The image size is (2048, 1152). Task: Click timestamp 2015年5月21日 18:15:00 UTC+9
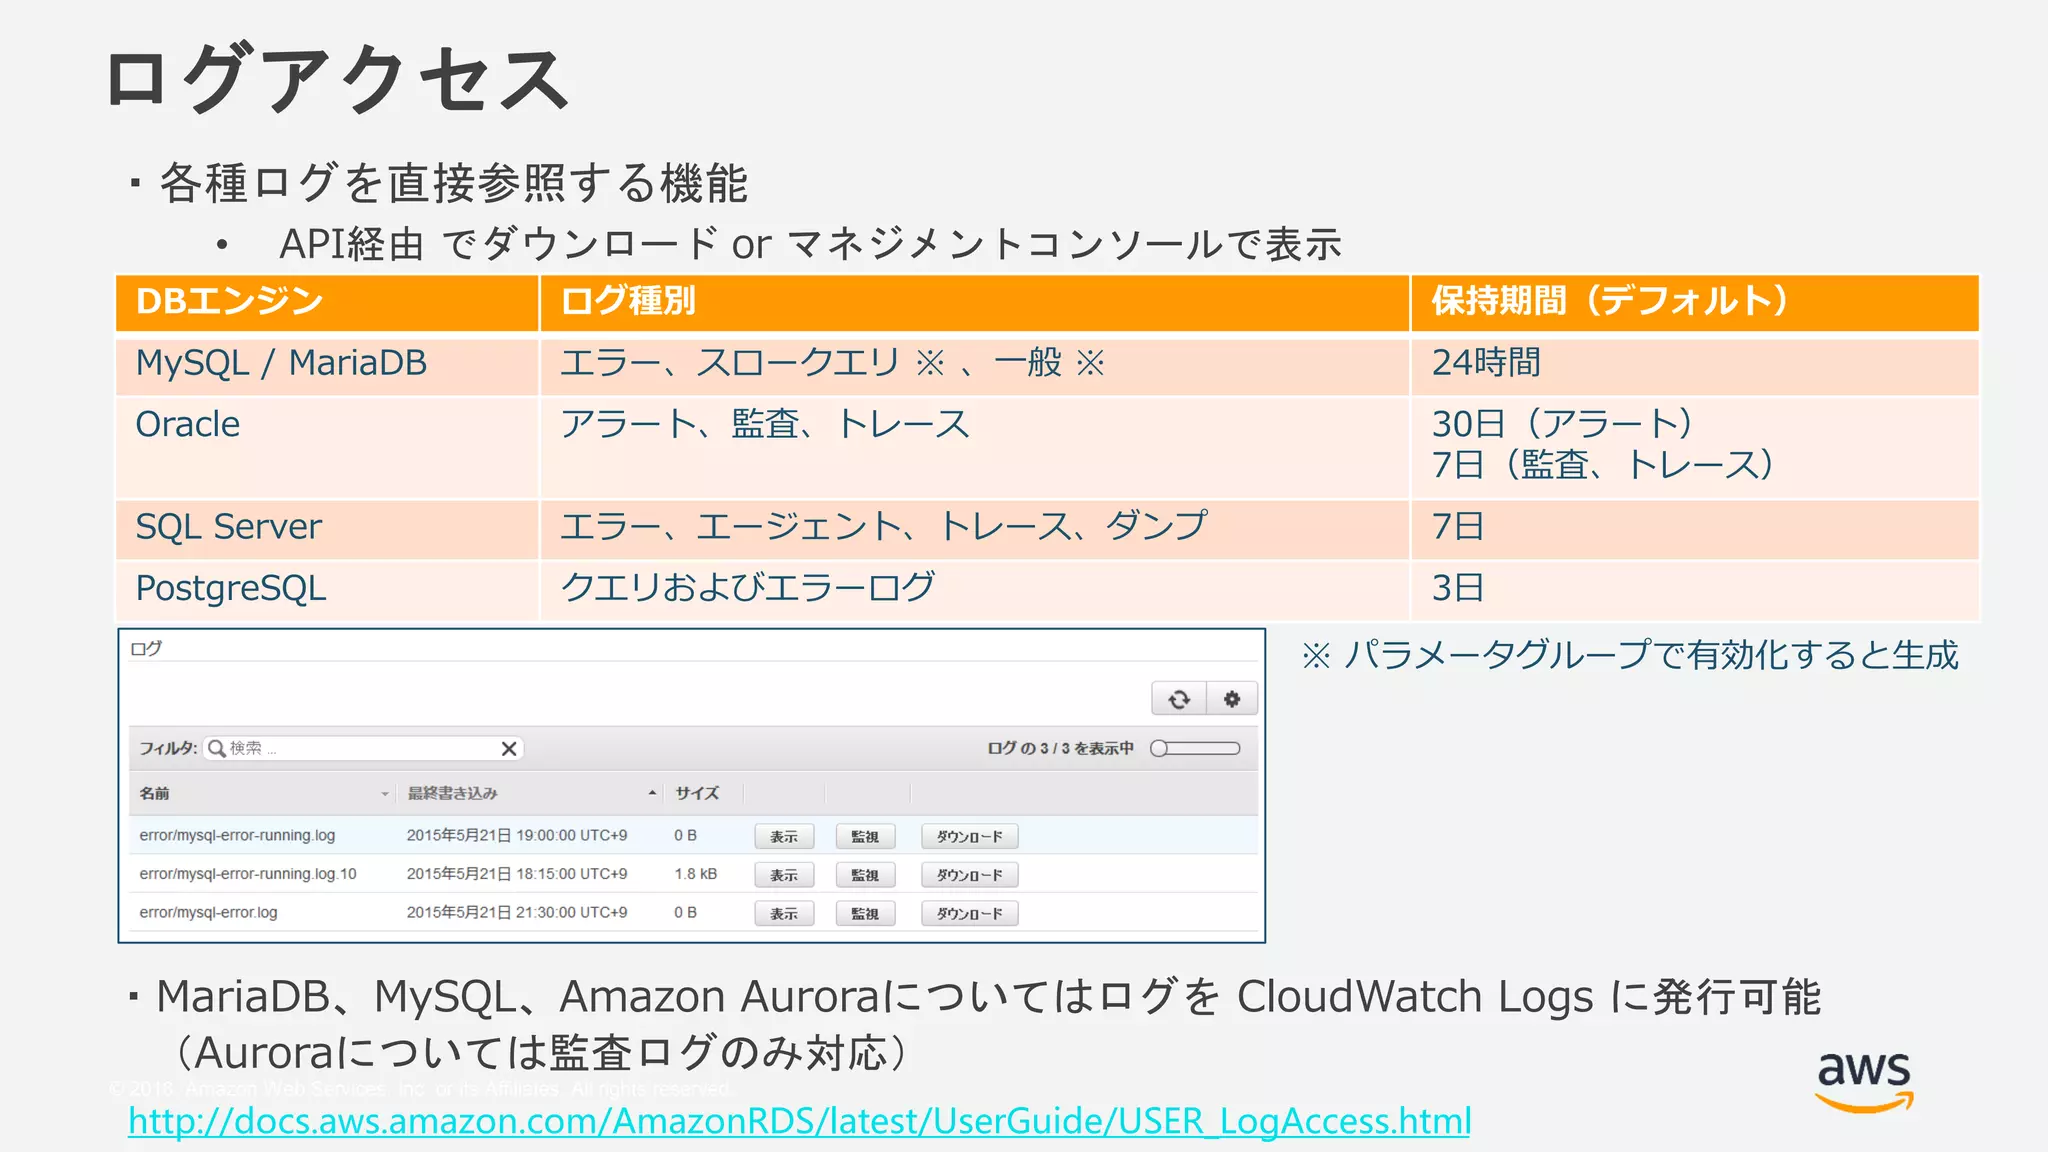pyautogui.click(x=517, y=873)
